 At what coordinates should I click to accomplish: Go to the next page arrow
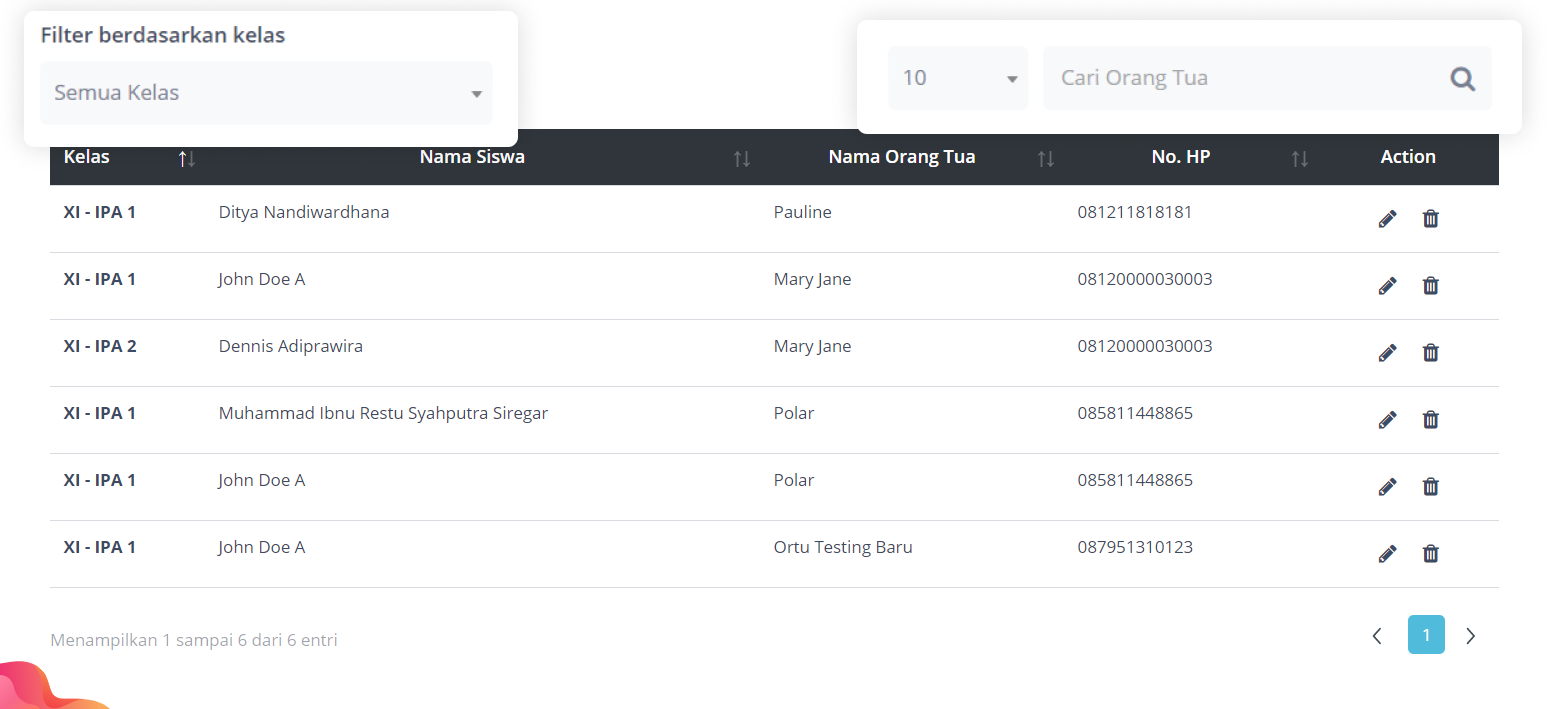1470,636
